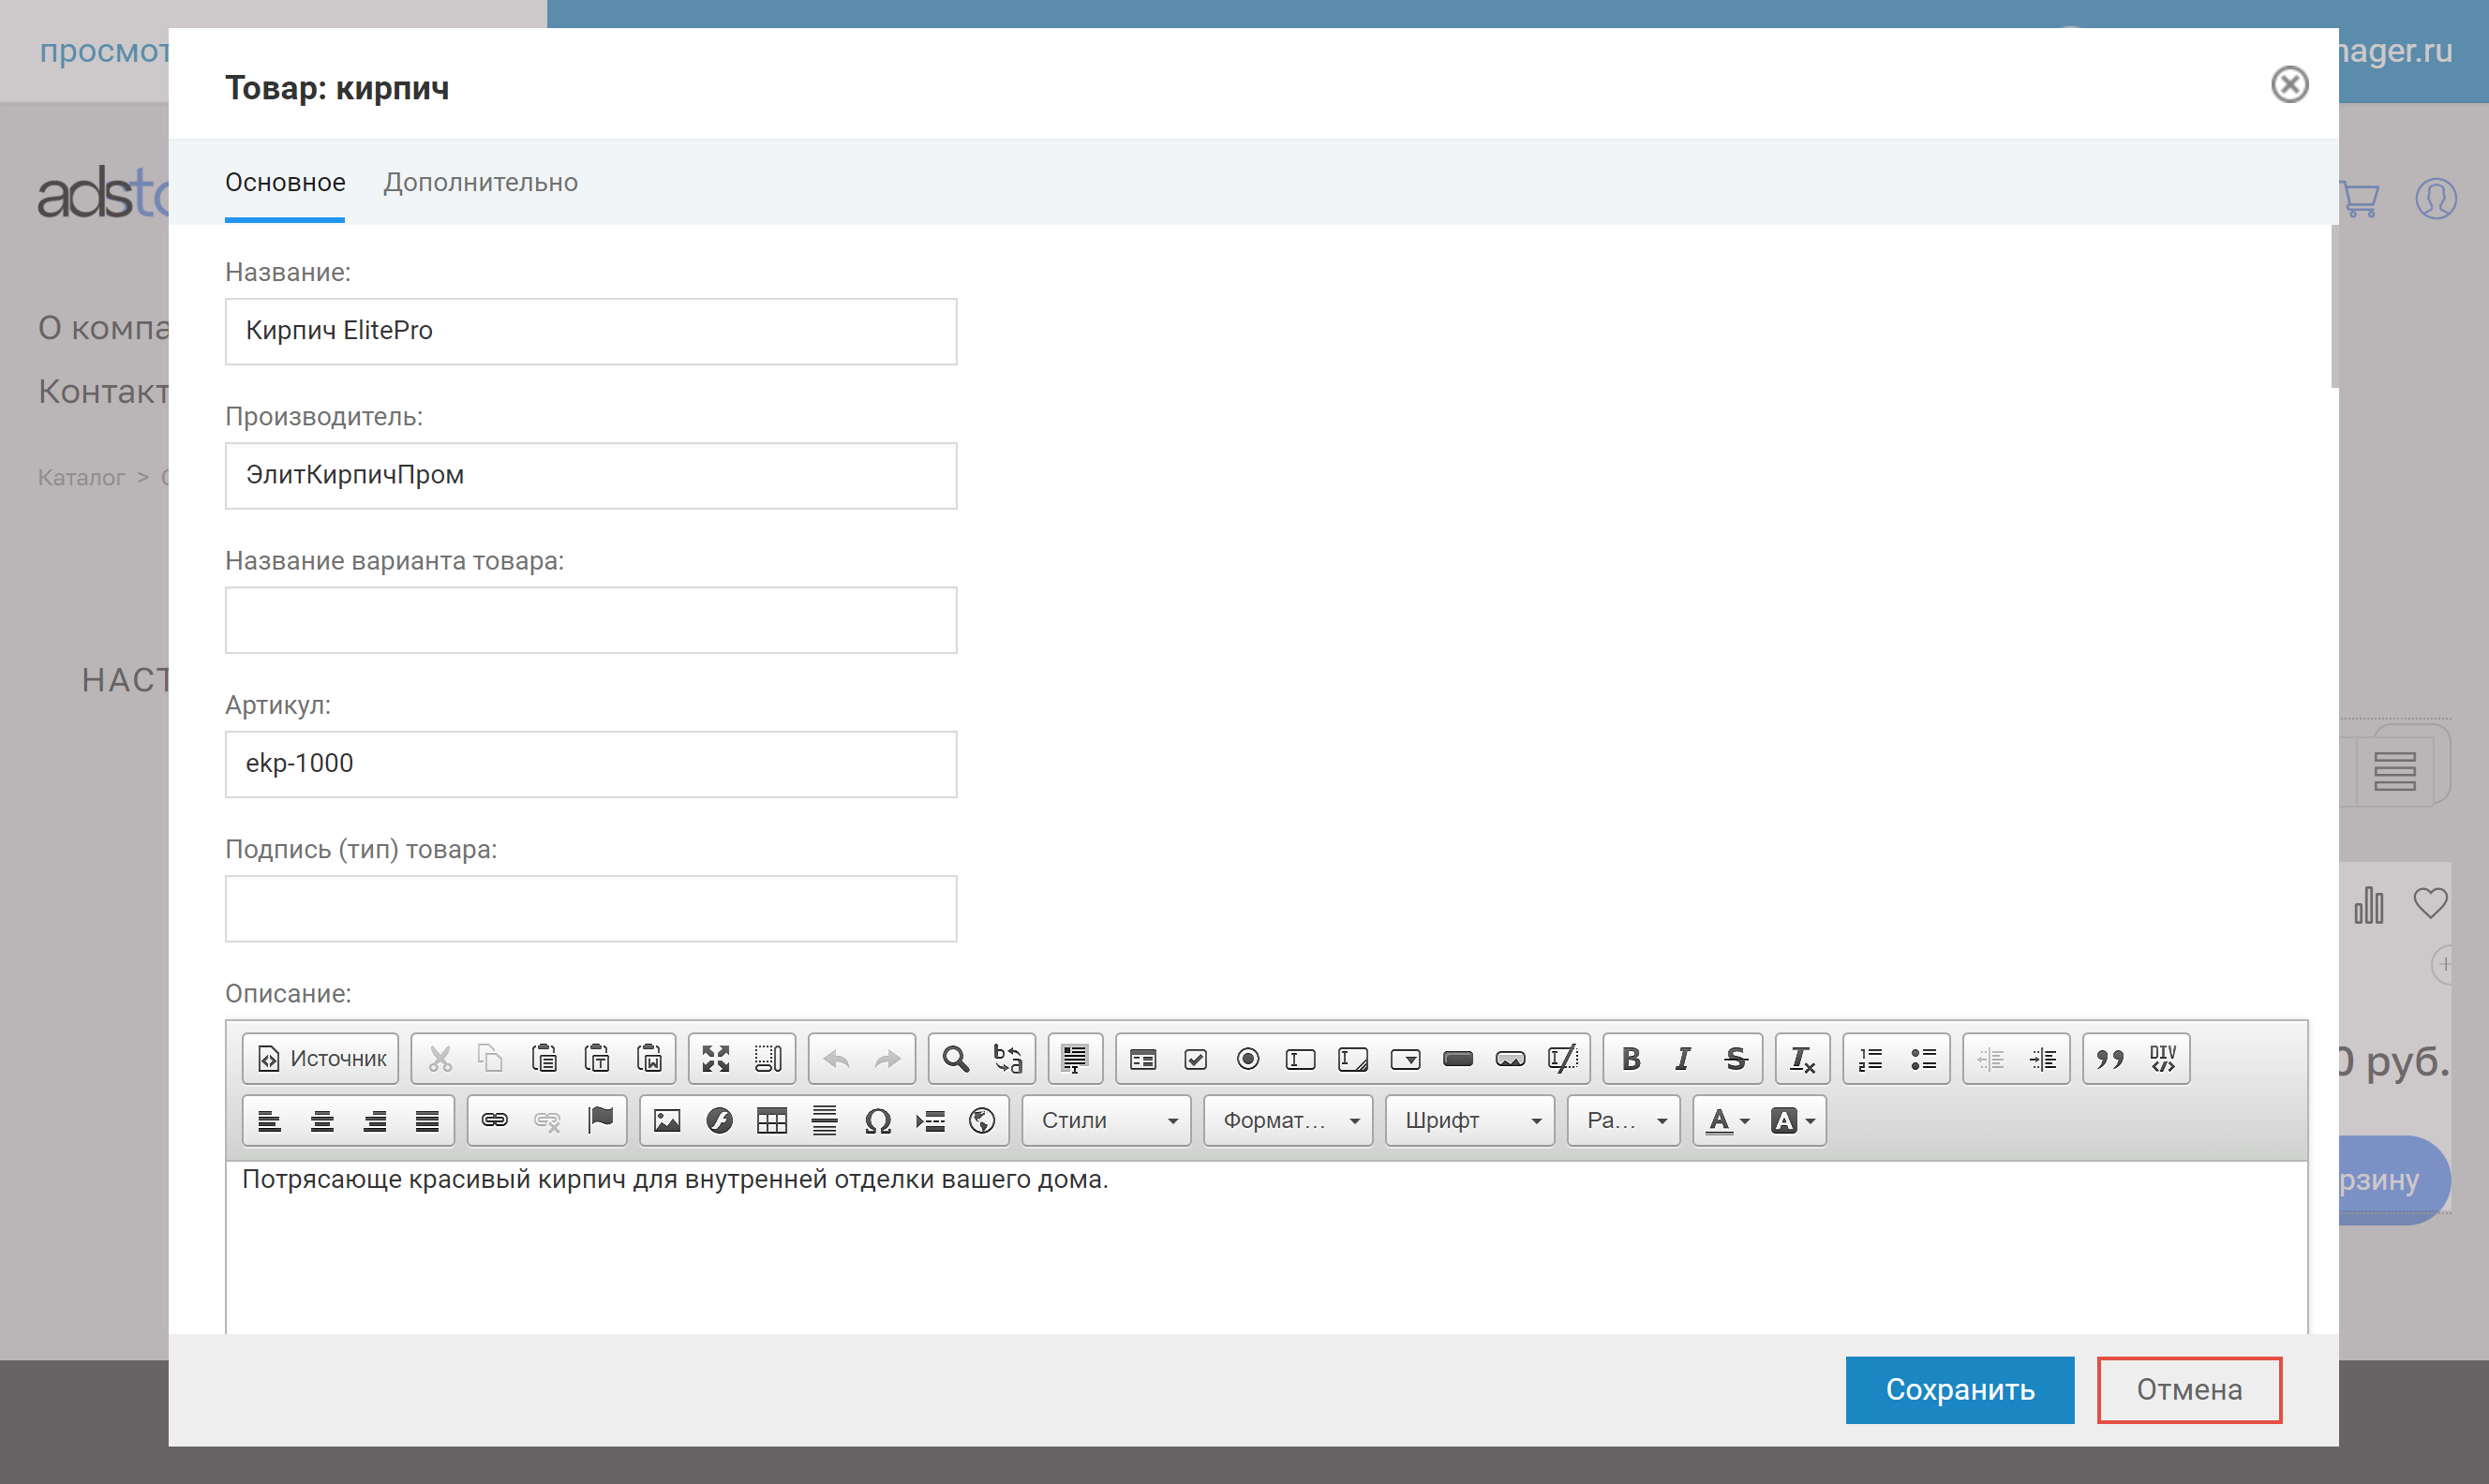Open the Стили dropdown
Image resolution: width=2489 pixels, height=1484 pixels.
tap(1108, 1120)
